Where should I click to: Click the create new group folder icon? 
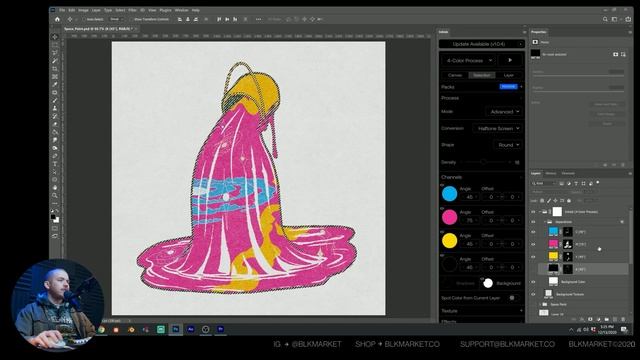coord(607,319)
